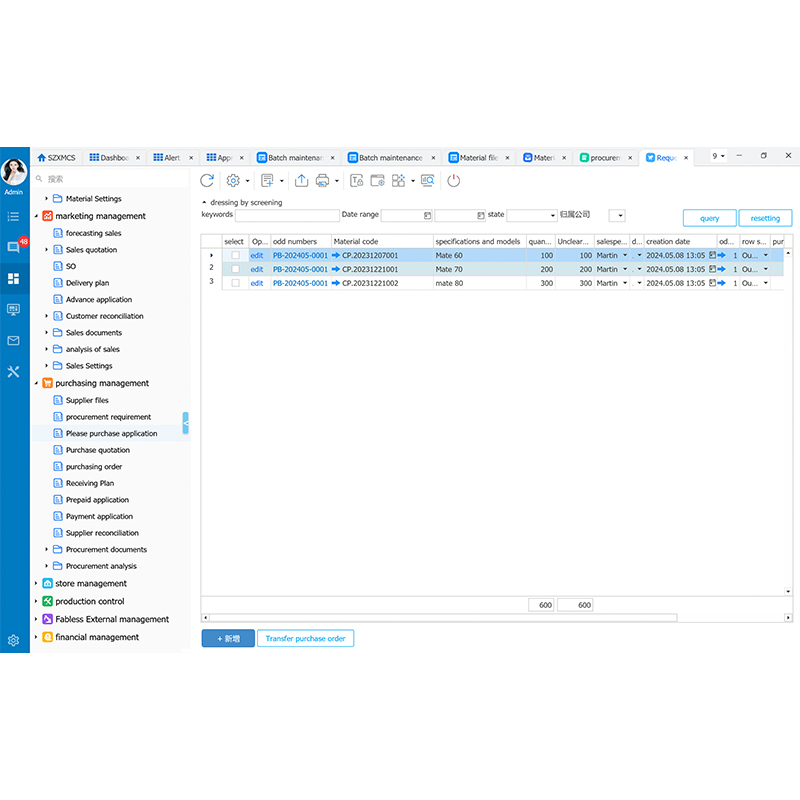Tick the select checkbox on row 3
Image resolution: width=800 pixels, height=800 pixels.
click(x=237, y=283)
